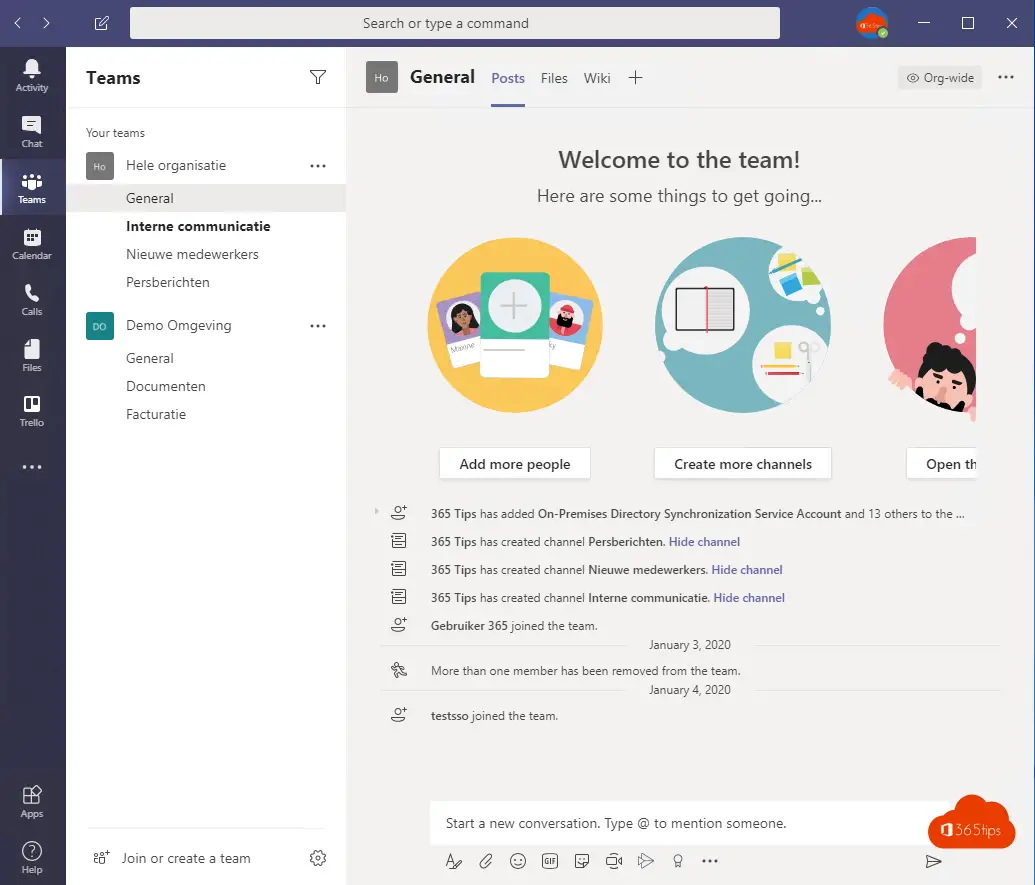Open the emoji picker
The width and height of the screenshot is (1035, 885).
518,861
